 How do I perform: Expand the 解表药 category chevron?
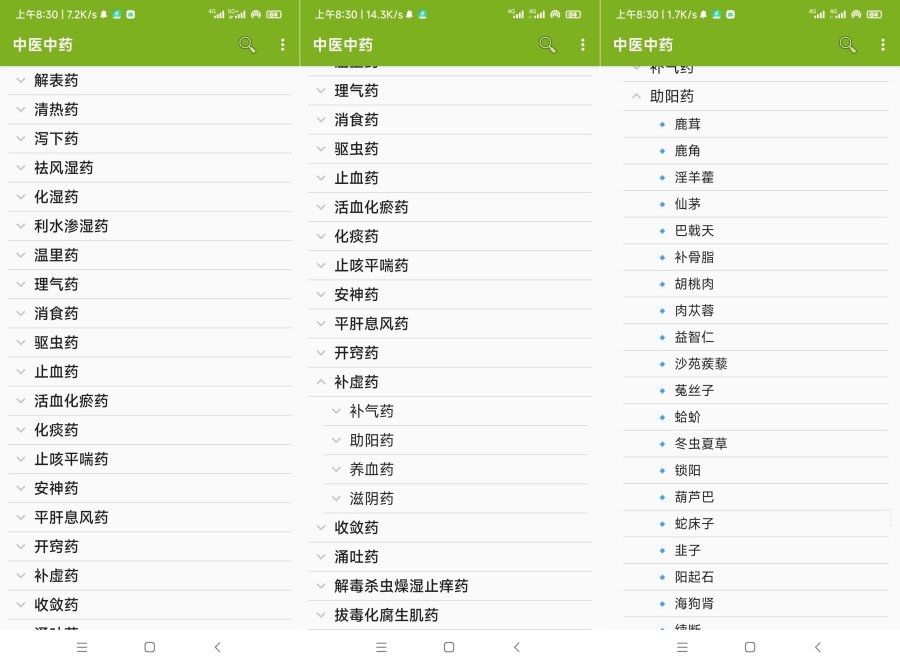(21, 80)
